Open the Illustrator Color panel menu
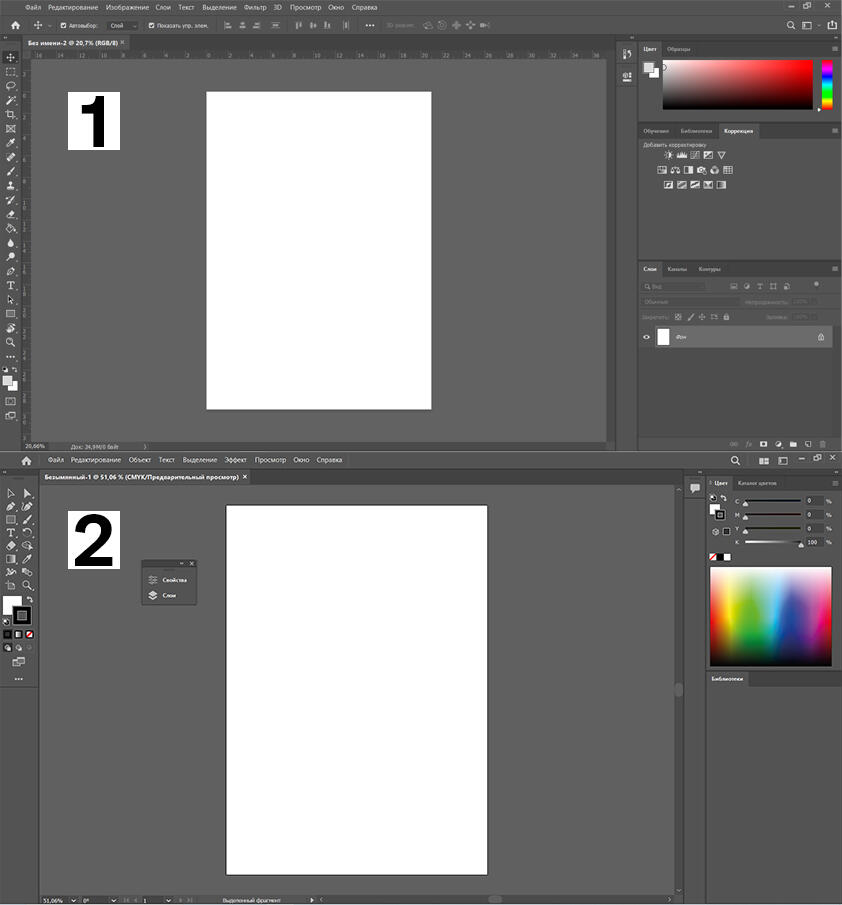The image size is (842, 905). [834, 483]
